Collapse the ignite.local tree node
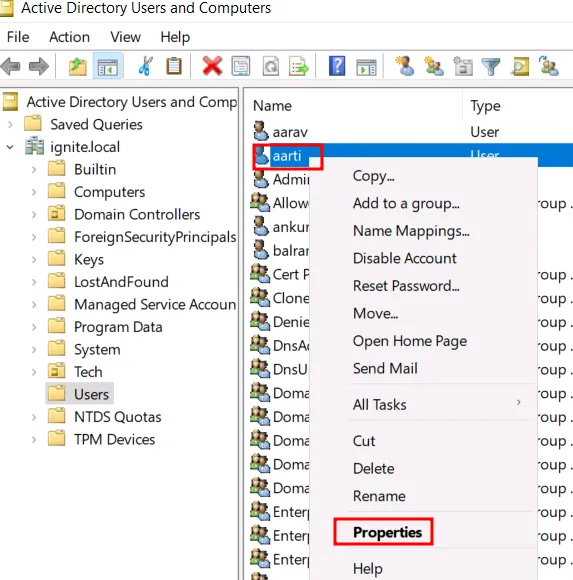The height and width of the screenshot is (580, 573). point(10,147)
